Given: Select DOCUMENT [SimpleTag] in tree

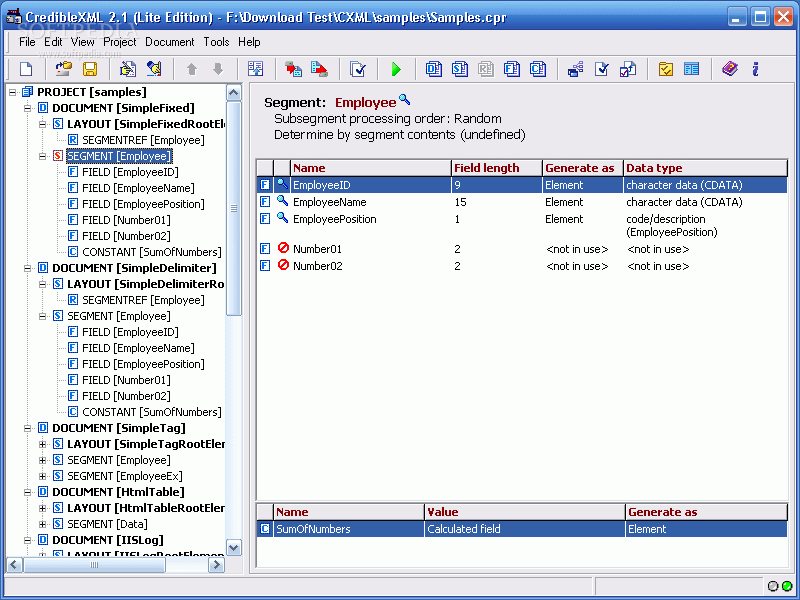Looking at the screenshot, I should 119,428.
